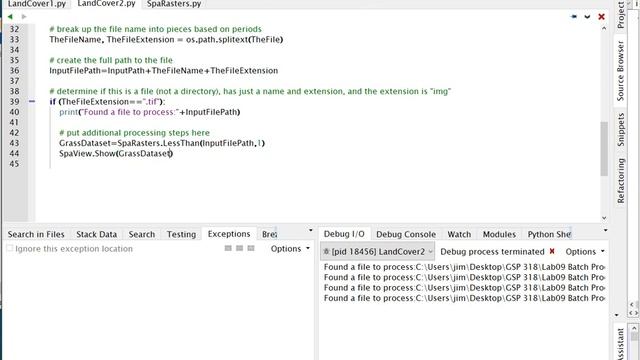Select the Debug I/O tab

pyautogui.click(x=344, y=234)
